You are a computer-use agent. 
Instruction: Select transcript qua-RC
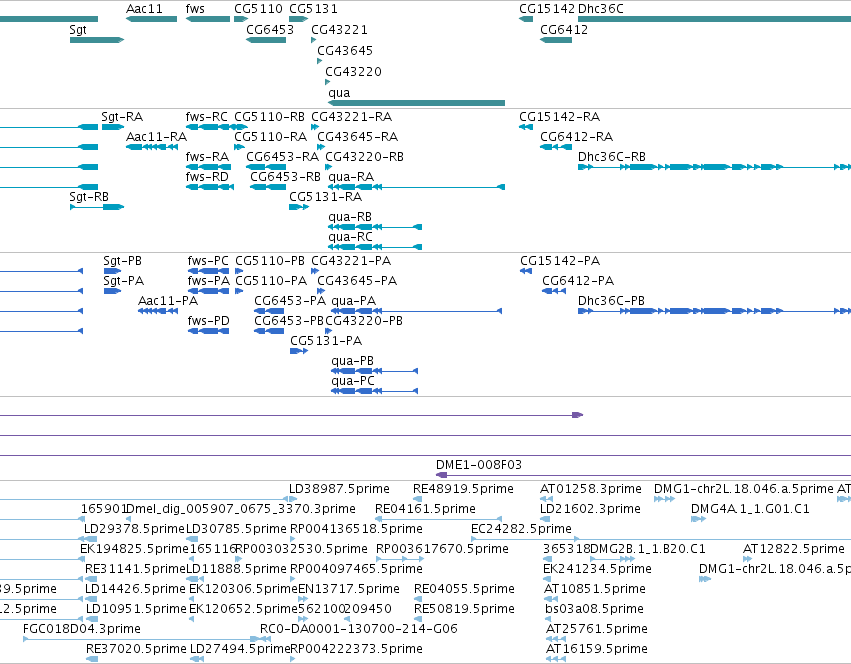point(375,247)
